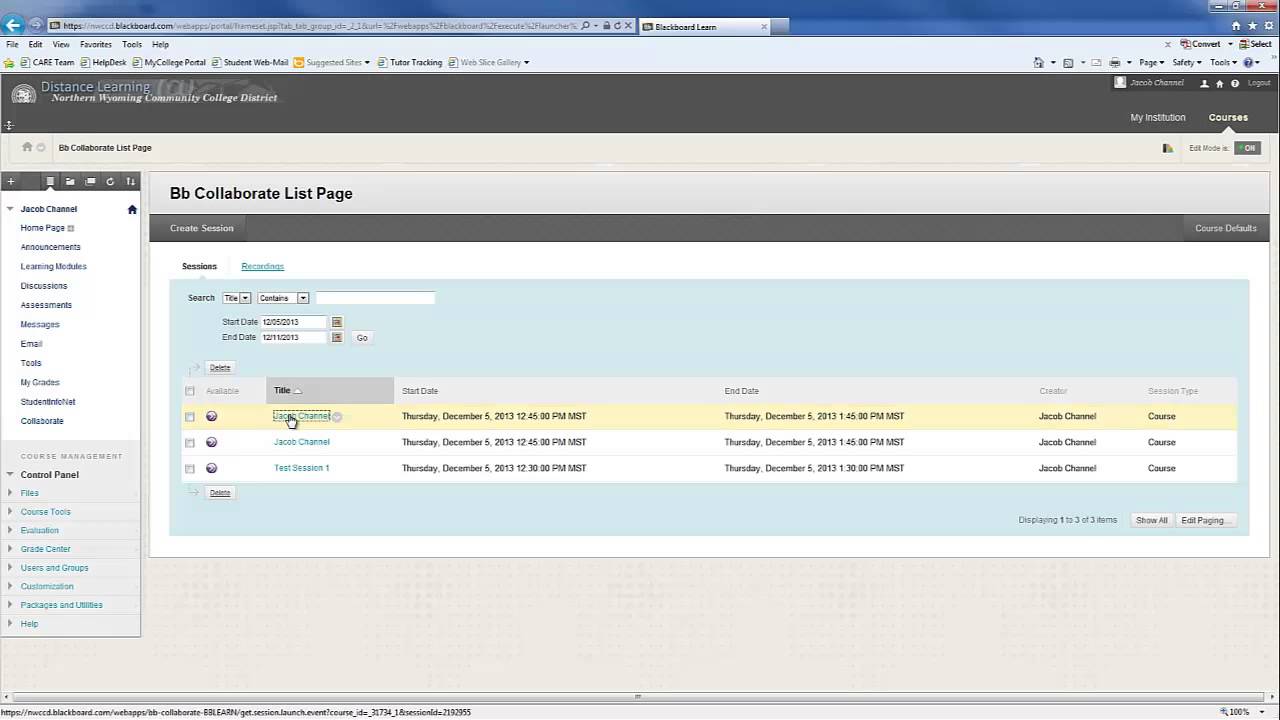The height and width of the screenshot is (720, 1280).
Task: Click the Go button to search
Action: 362,338
